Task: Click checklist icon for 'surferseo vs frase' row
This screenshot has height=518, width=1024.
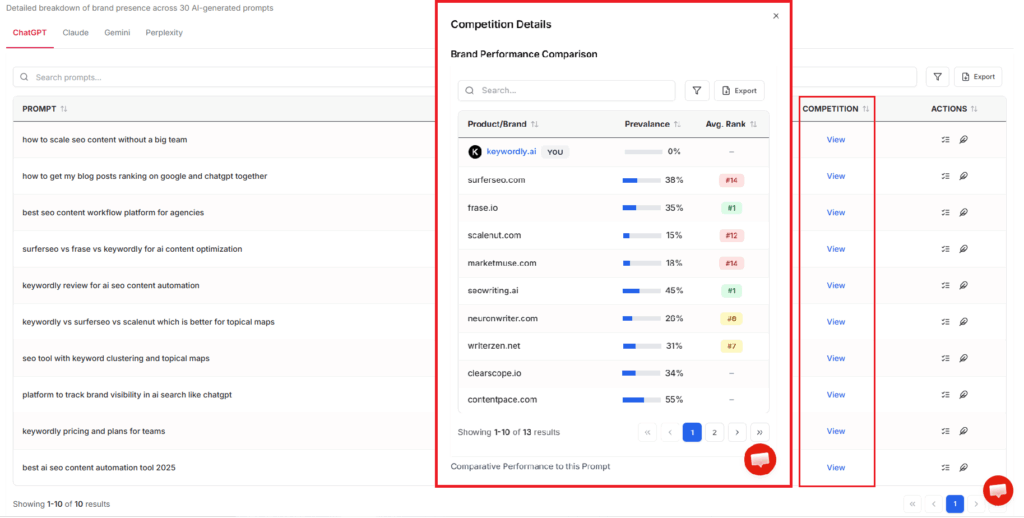Action: tap(946, 249)
